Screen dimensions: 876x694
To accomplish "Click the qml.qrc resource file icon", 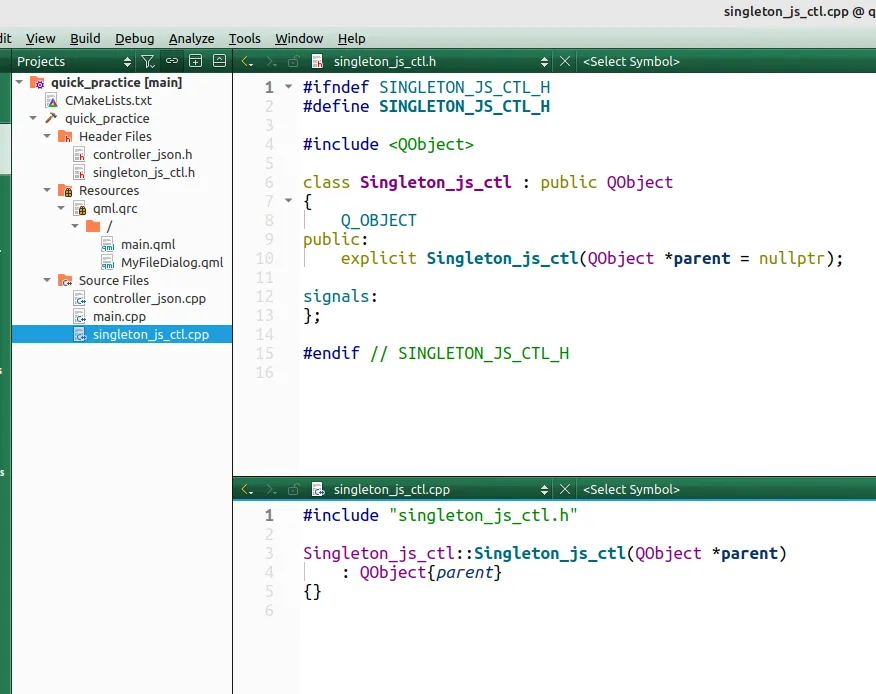I will coord(80,209).
